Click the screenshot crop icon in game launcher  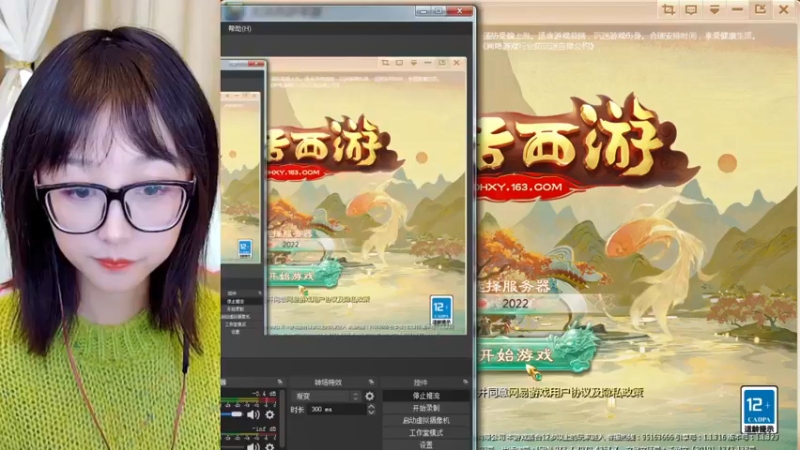[x=668, y=10]
